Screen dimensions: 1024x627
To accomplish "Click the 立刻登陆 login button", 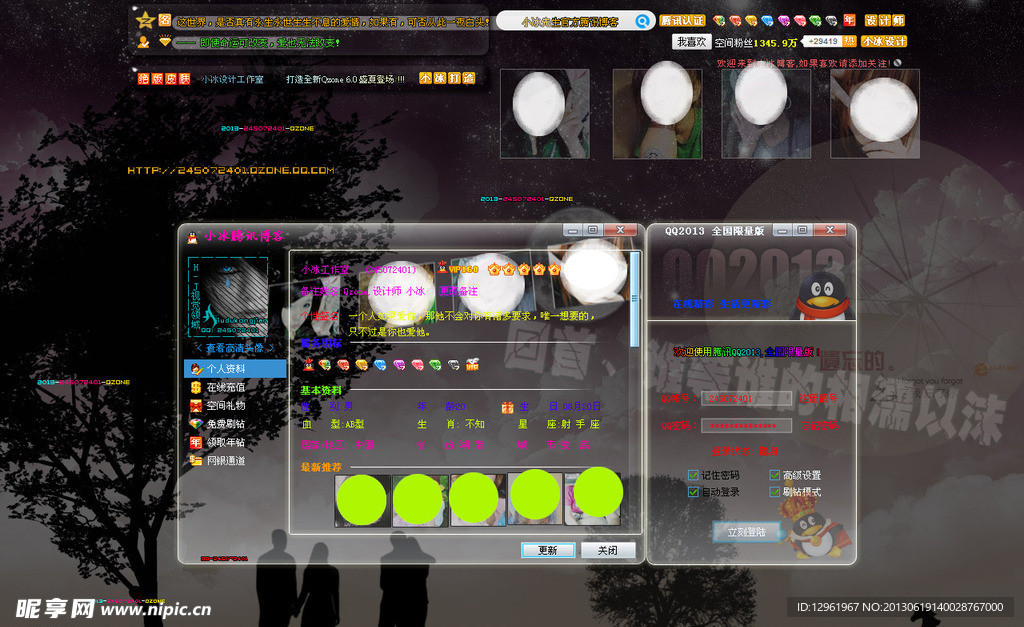I will [x=746, y=532].
